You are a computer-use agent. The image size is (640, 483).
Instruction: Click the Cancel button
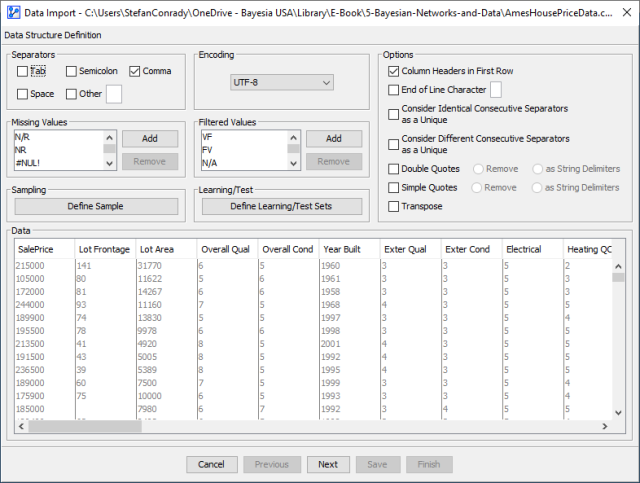click(212, 465)
